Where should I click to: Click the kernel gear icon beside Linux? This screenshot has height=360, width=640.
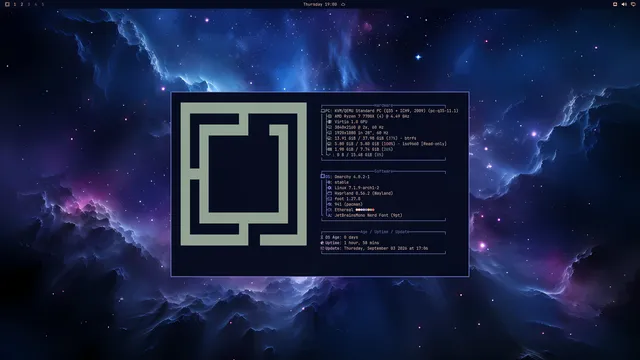tap(330, 188)
